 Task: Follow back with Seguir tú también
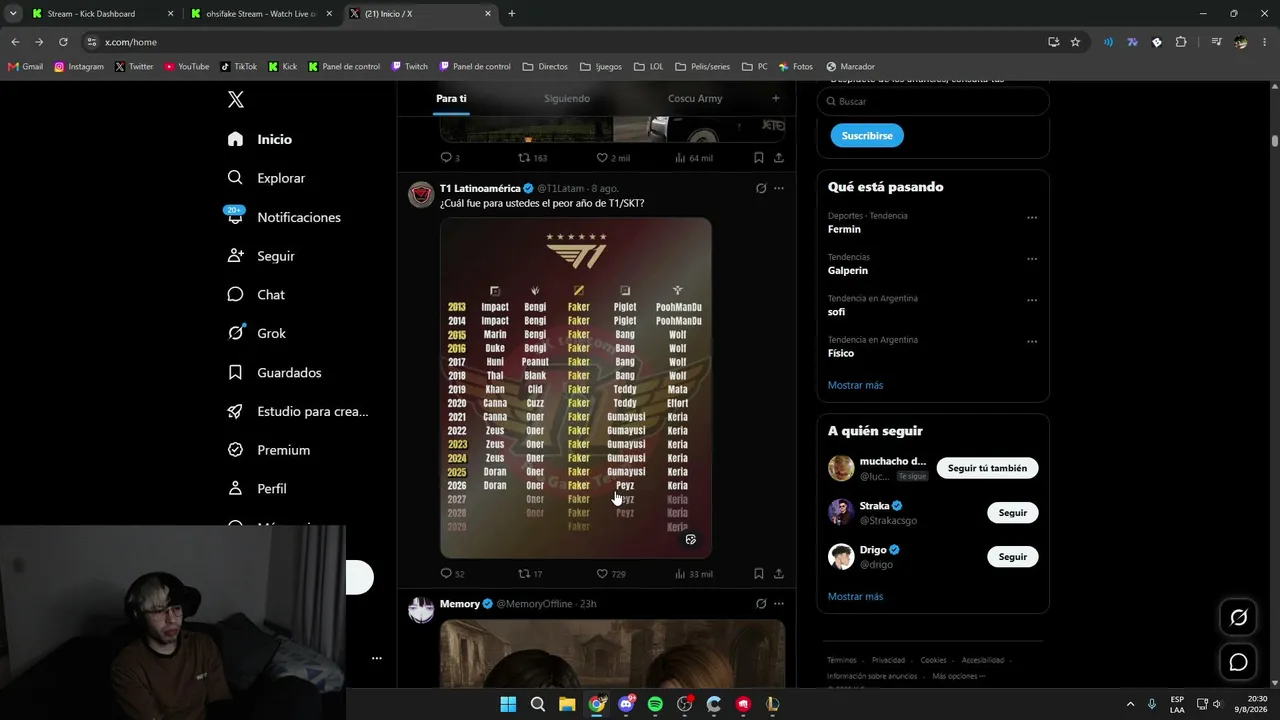point(987,468)
